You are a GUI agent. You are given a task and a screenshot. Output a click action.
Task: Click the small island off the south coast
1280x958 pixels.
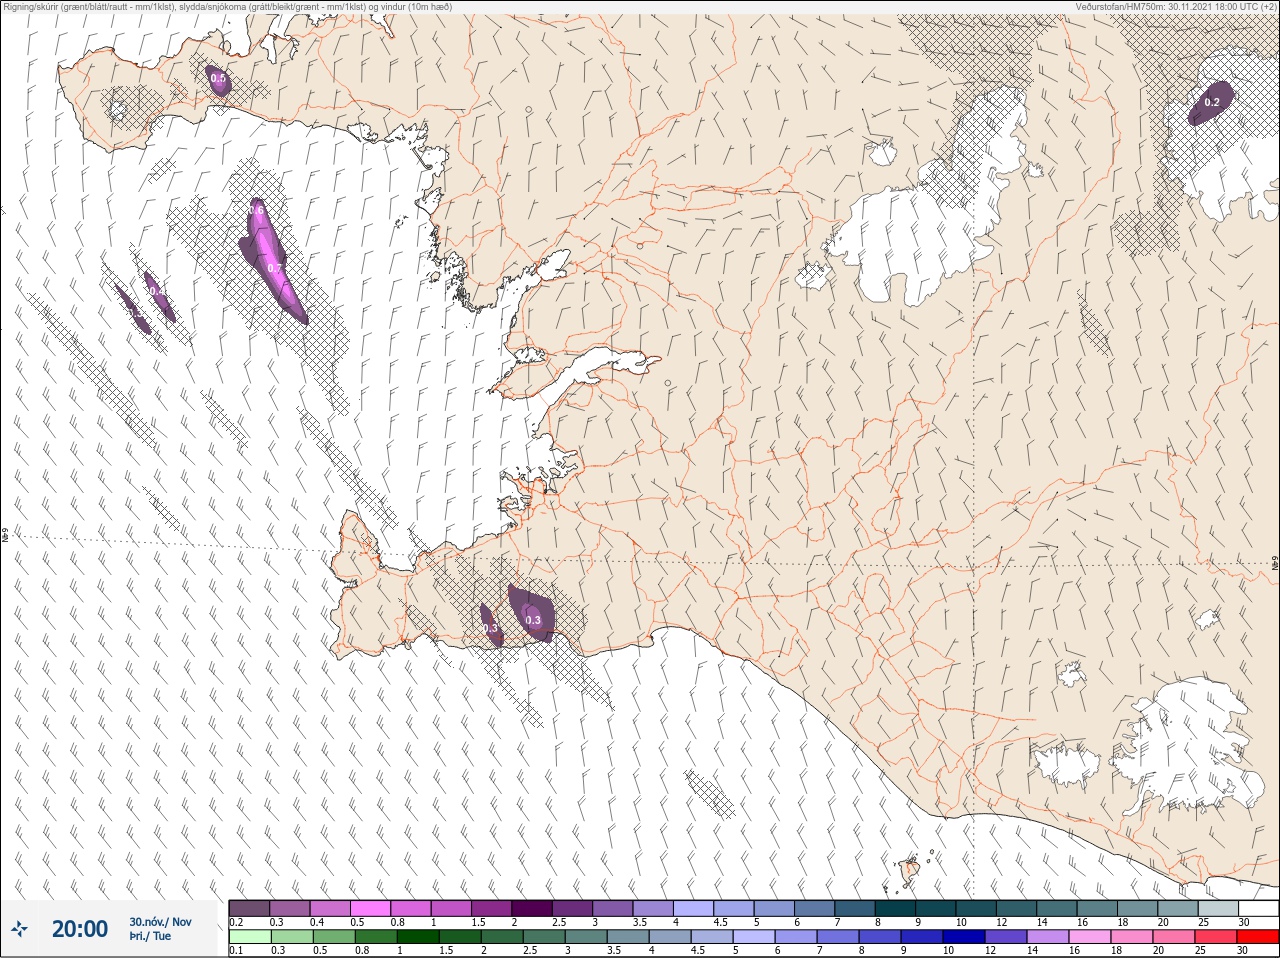click(x=910, y=871)
